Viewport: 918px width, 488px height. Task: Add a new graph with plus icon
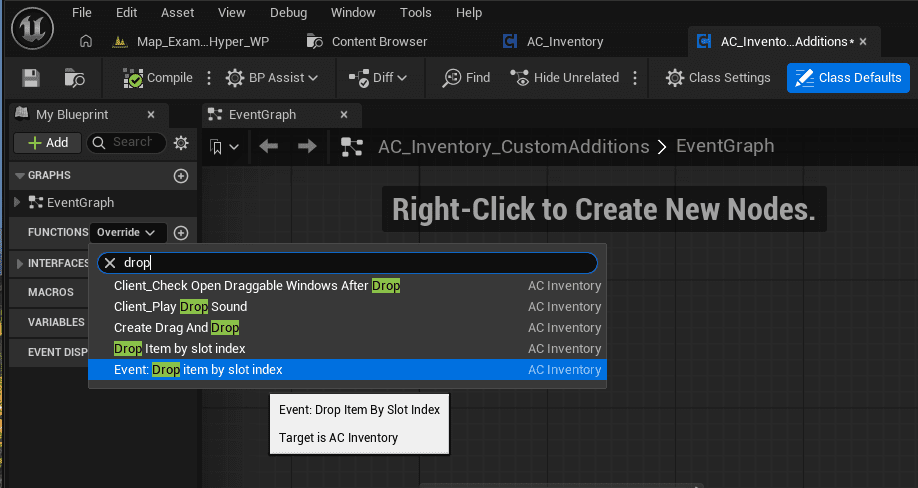pyautogui.click(x=181, y=176)
